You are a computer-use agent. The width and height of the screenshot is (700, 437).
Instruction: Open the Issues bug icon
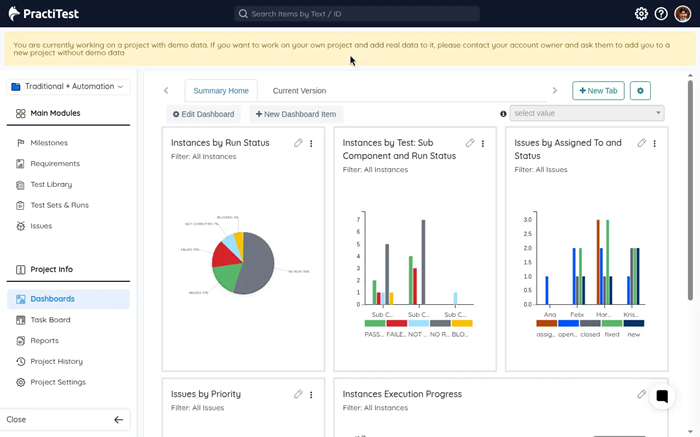[21, 226]
